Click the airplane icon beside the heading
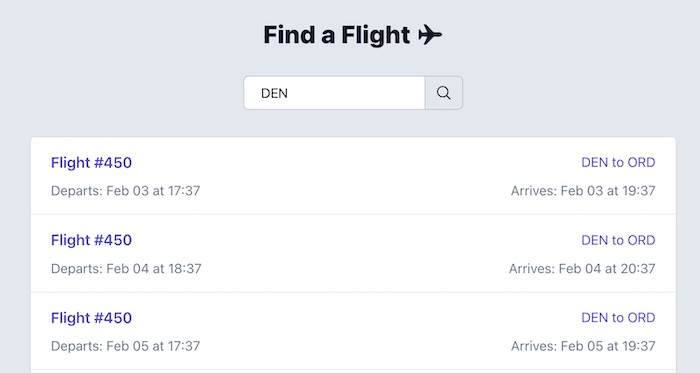This screenshot has height=373, width=700. (x=430, y=35)
